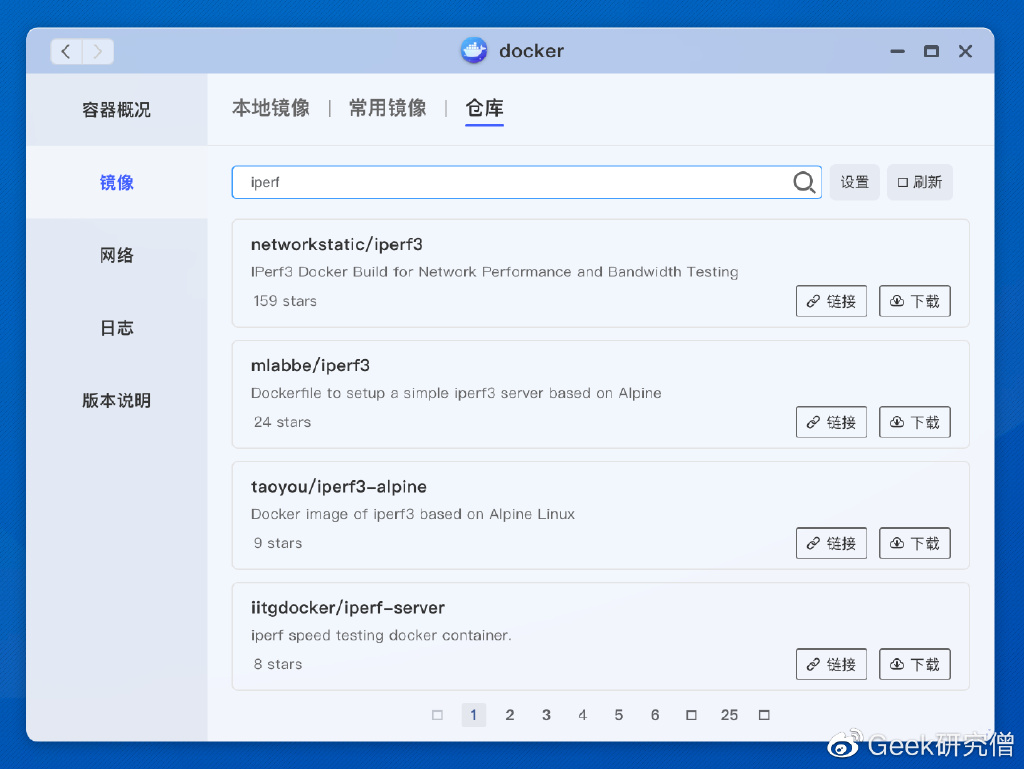The image size is (1024, 769).
Task: Go to the next results page
Action: (x=764, y=715)
